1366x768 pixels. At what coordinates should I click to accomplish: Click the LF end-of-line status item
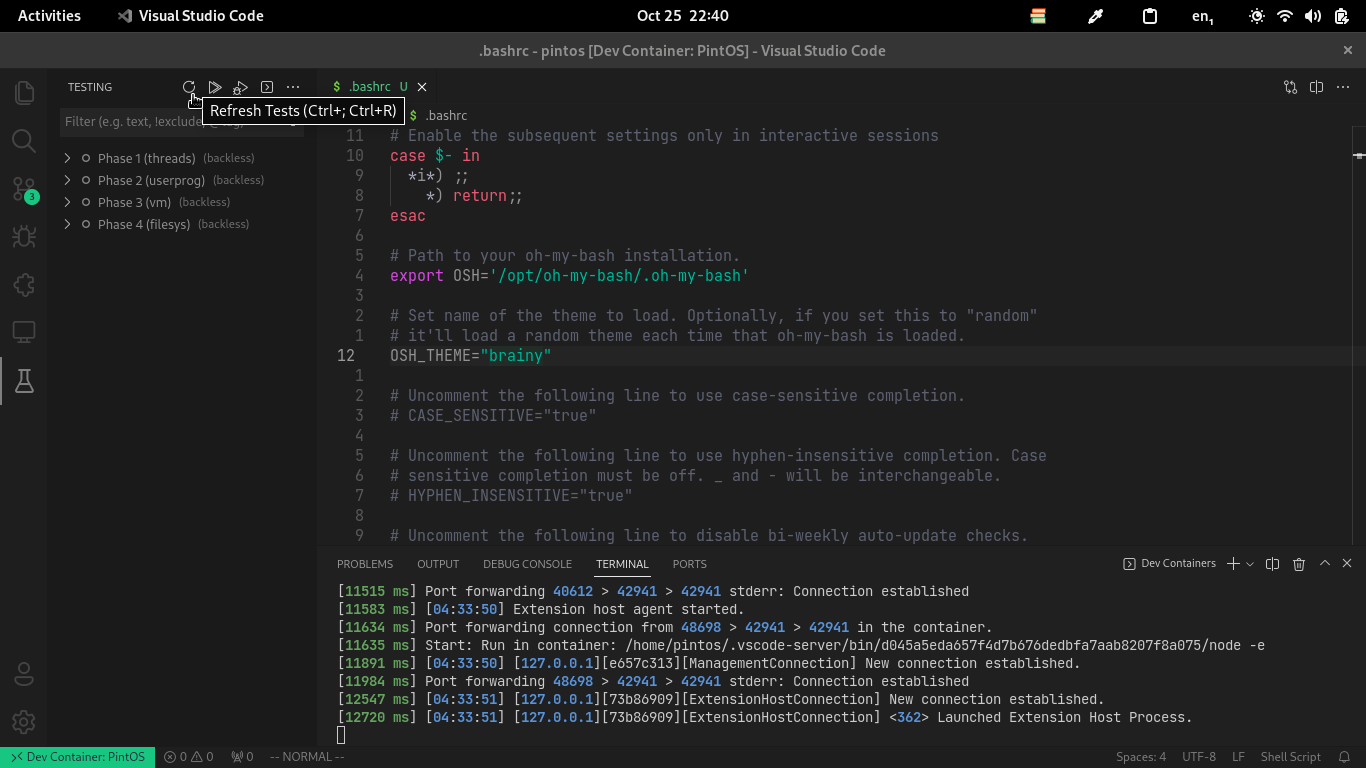pyautogui.click(x=1238, y=757)
